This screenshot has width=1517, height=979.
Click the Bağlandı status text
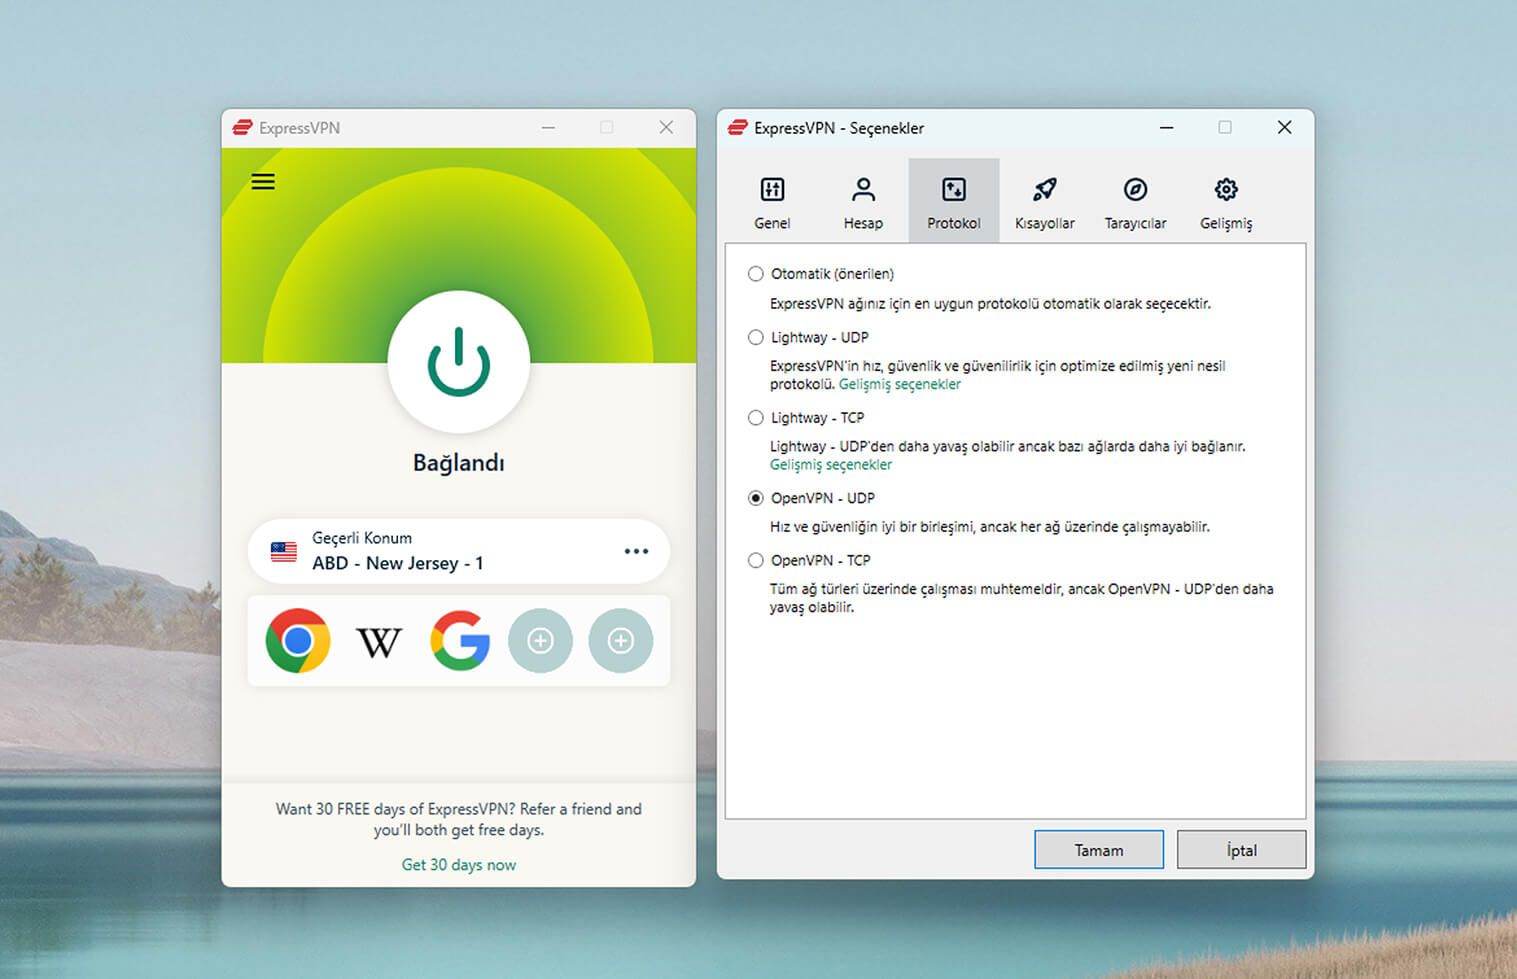tap(459, 463)
